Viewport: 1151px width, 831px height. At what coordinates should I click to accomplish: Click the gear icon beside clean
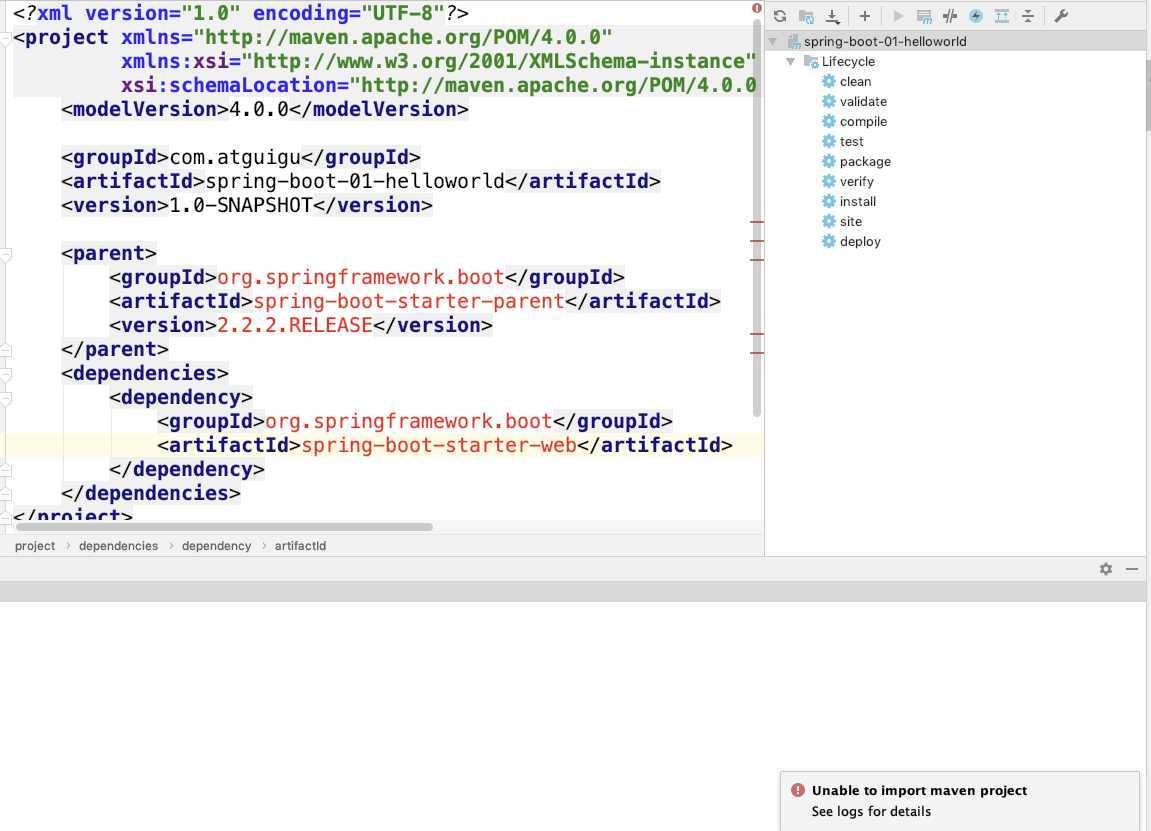tap(829, 81)
